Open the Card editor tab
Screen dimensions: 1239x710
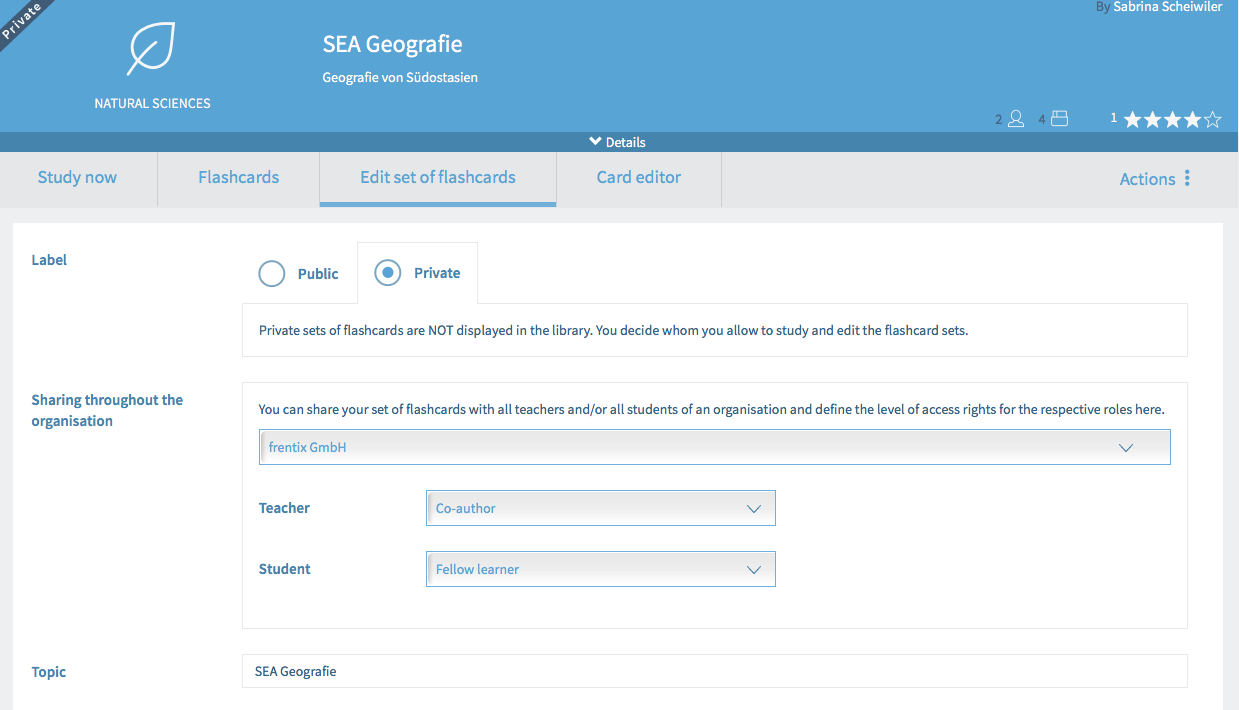[638, 178]
